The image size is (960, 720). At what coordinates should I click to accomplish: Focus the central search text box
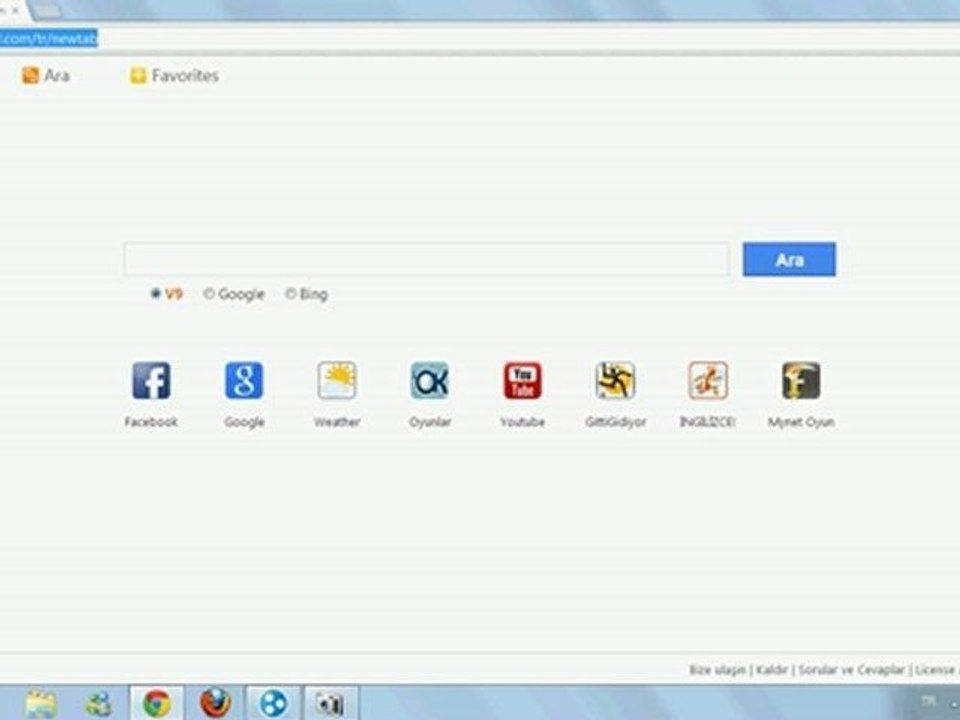tap(427, 260)
